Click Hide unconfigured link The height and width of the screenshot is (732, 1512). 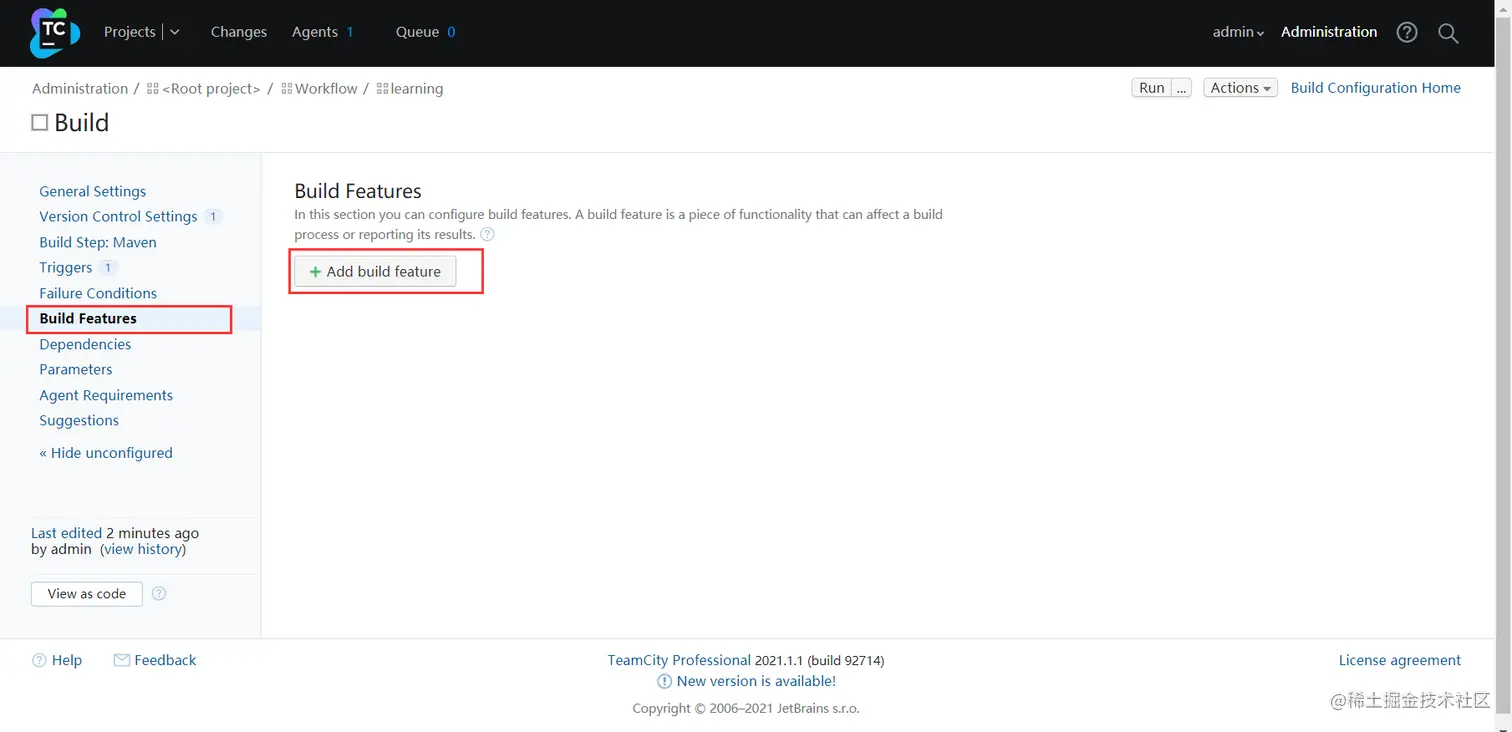106,453
